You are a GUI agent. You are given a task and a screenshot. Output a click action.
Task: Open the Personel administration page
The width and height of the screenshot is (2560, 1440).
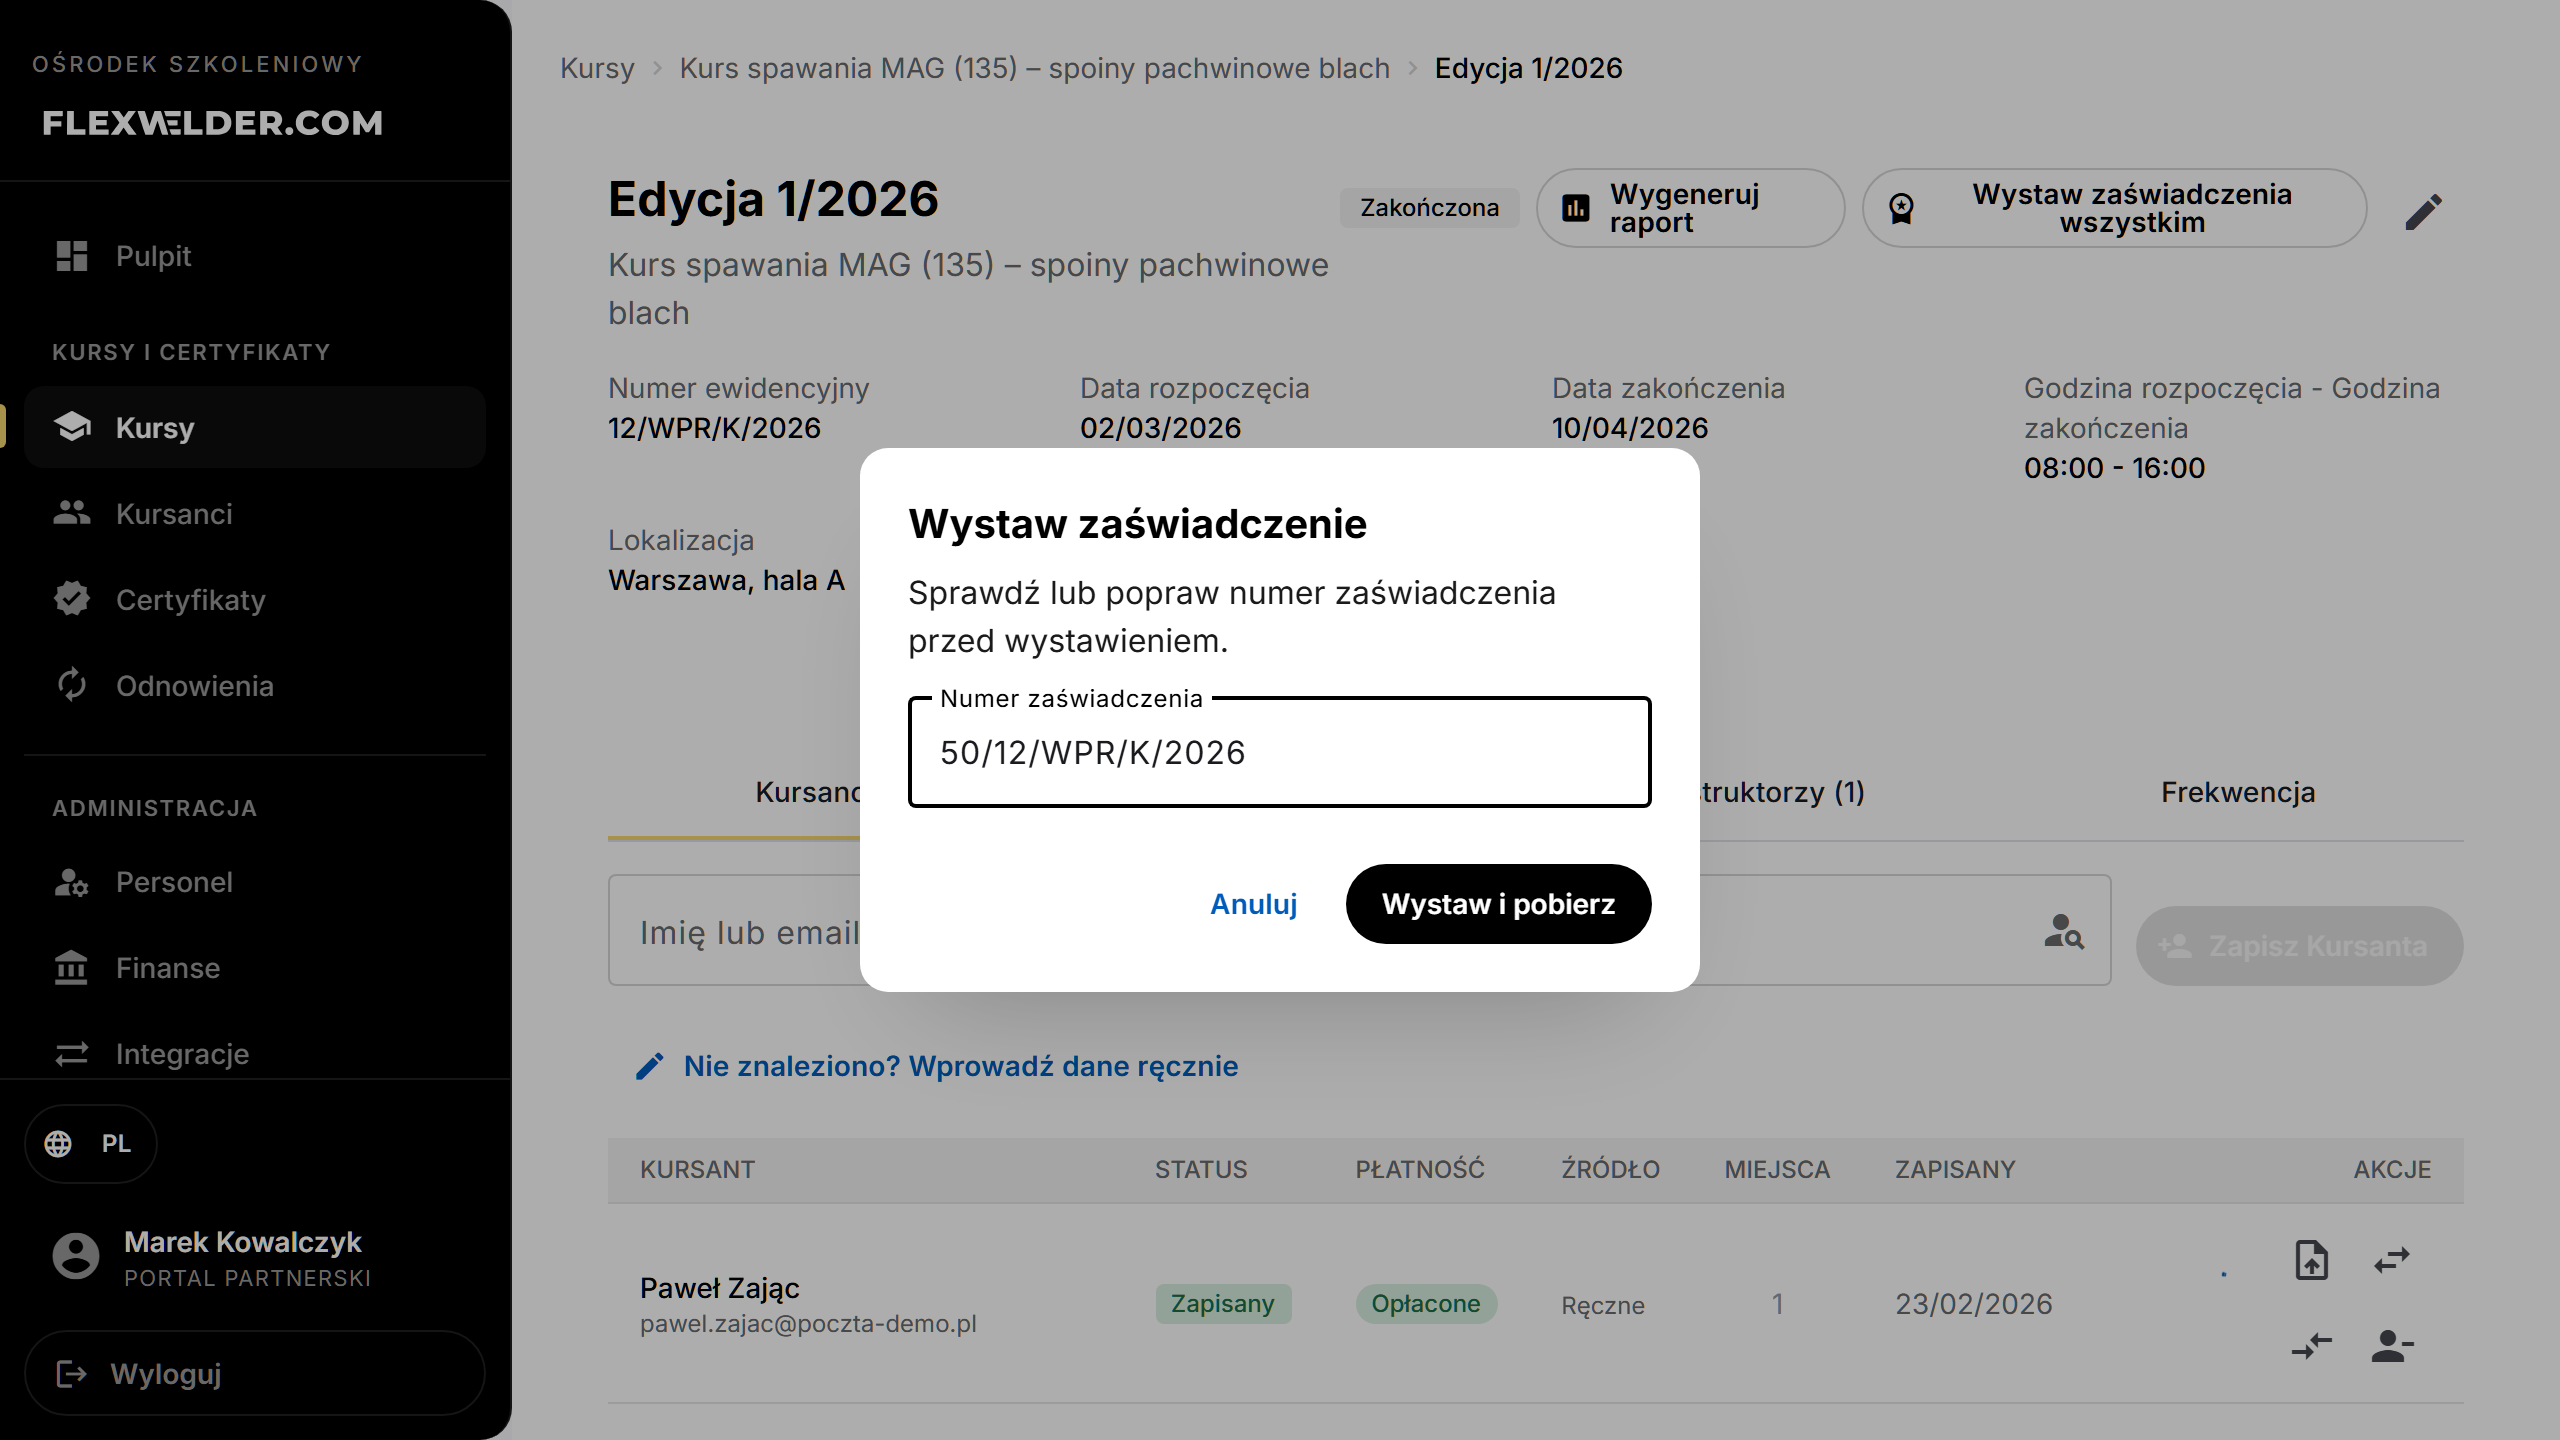pos(255,882)
